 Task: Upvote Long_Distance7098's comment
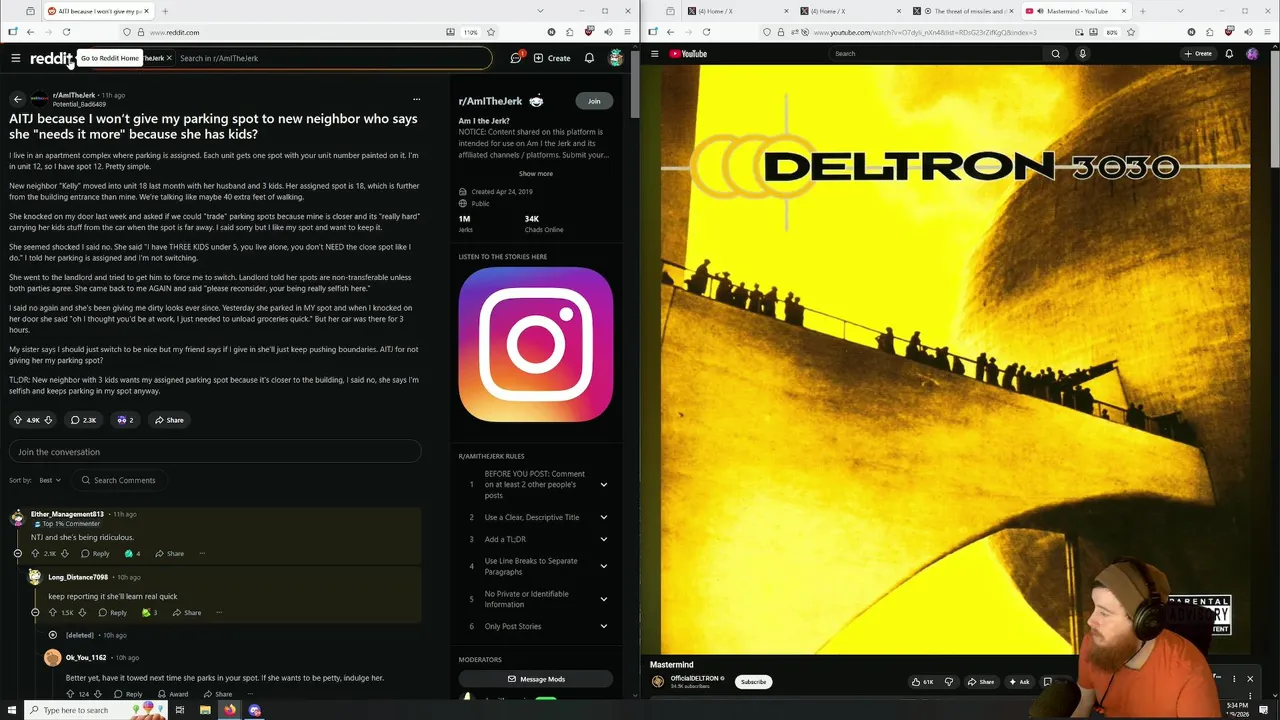click(53, 612)
